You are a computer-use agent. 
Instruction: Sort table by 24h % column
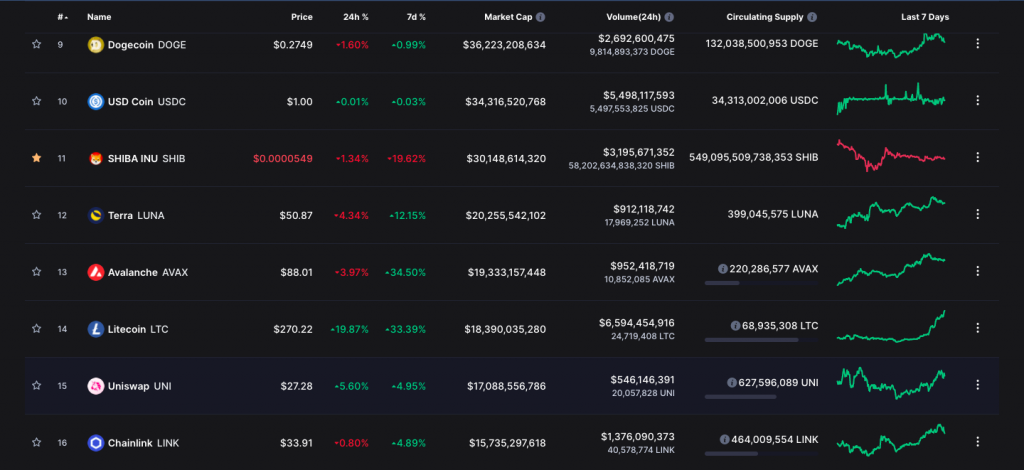pos(356,17)
